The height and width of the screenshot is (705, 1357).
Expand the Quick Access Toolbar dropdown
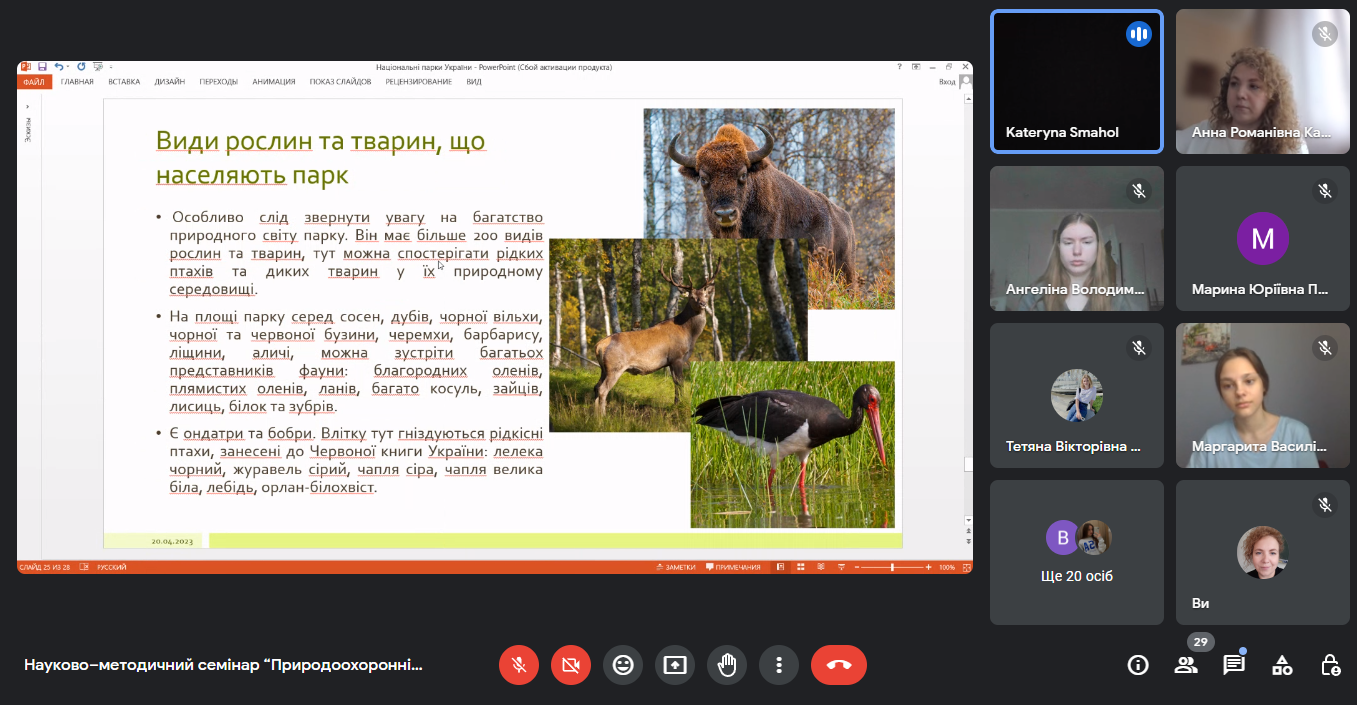coord(110,67)
